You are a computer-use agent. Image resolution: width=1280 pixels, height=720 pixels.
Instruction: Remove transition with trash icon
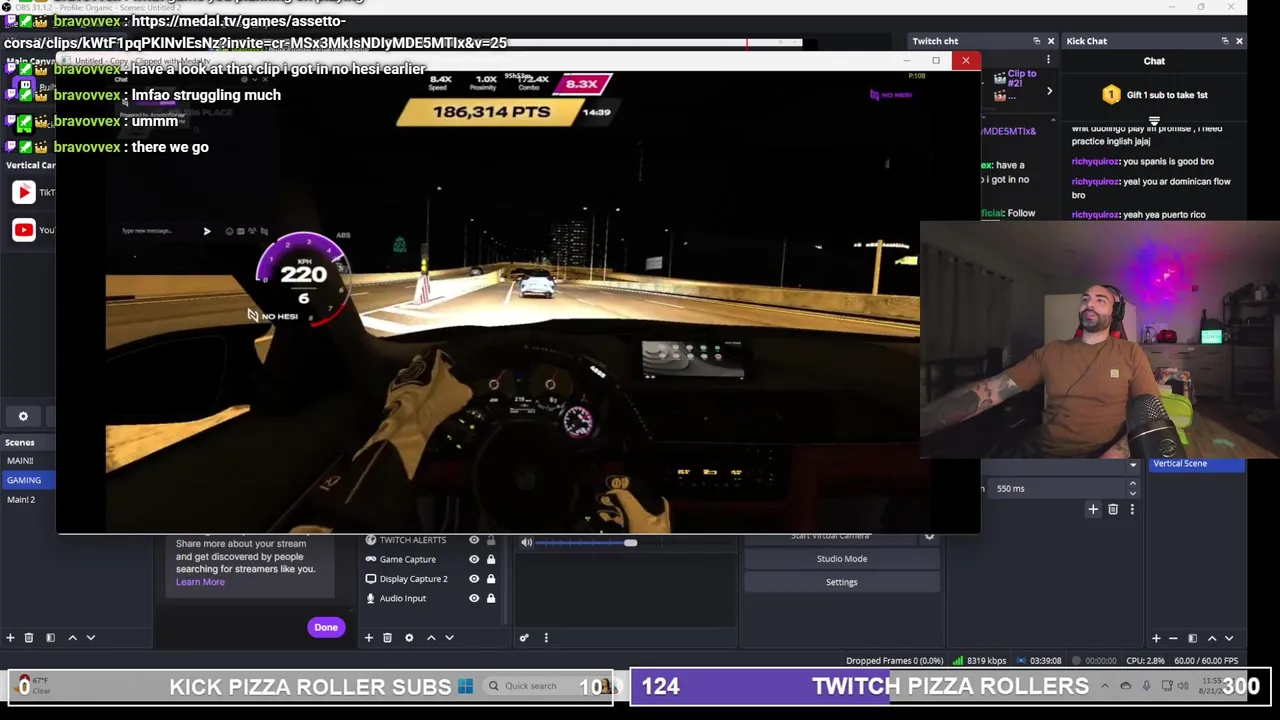pos(1112,509)
